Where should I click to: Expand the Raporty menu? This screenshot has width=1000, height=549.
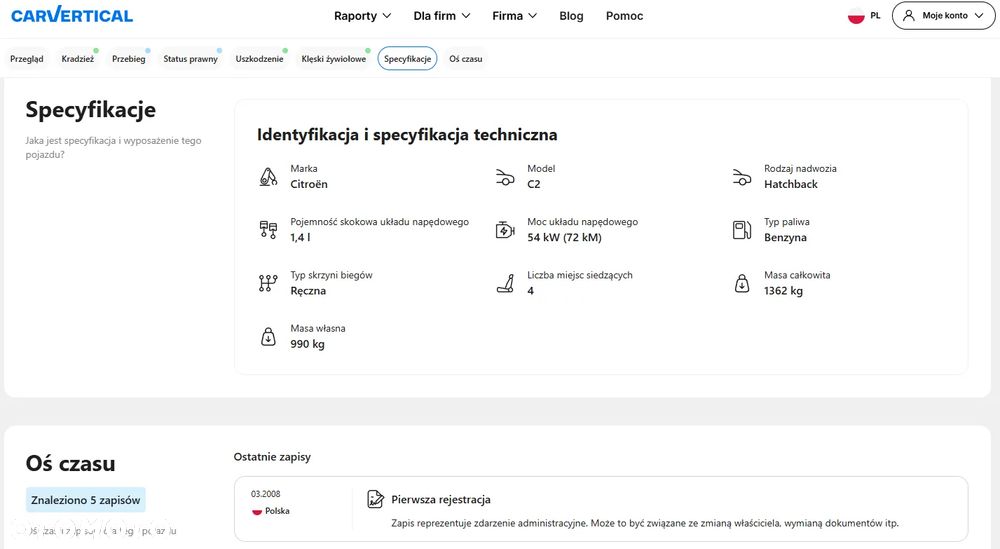[362, 16]
